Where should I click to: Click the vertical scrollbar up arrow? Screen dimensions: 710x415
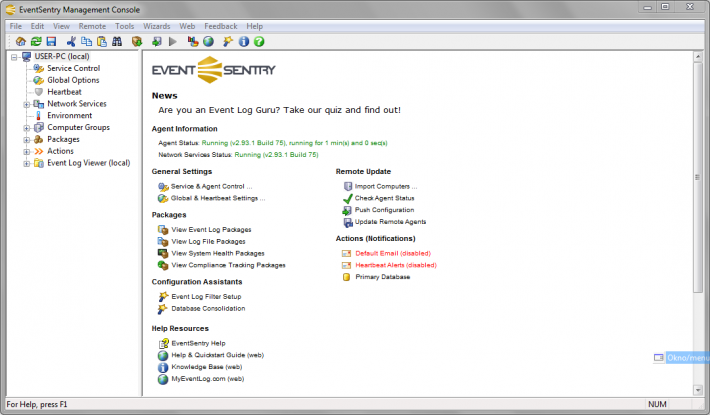click(x=697, y=57)
